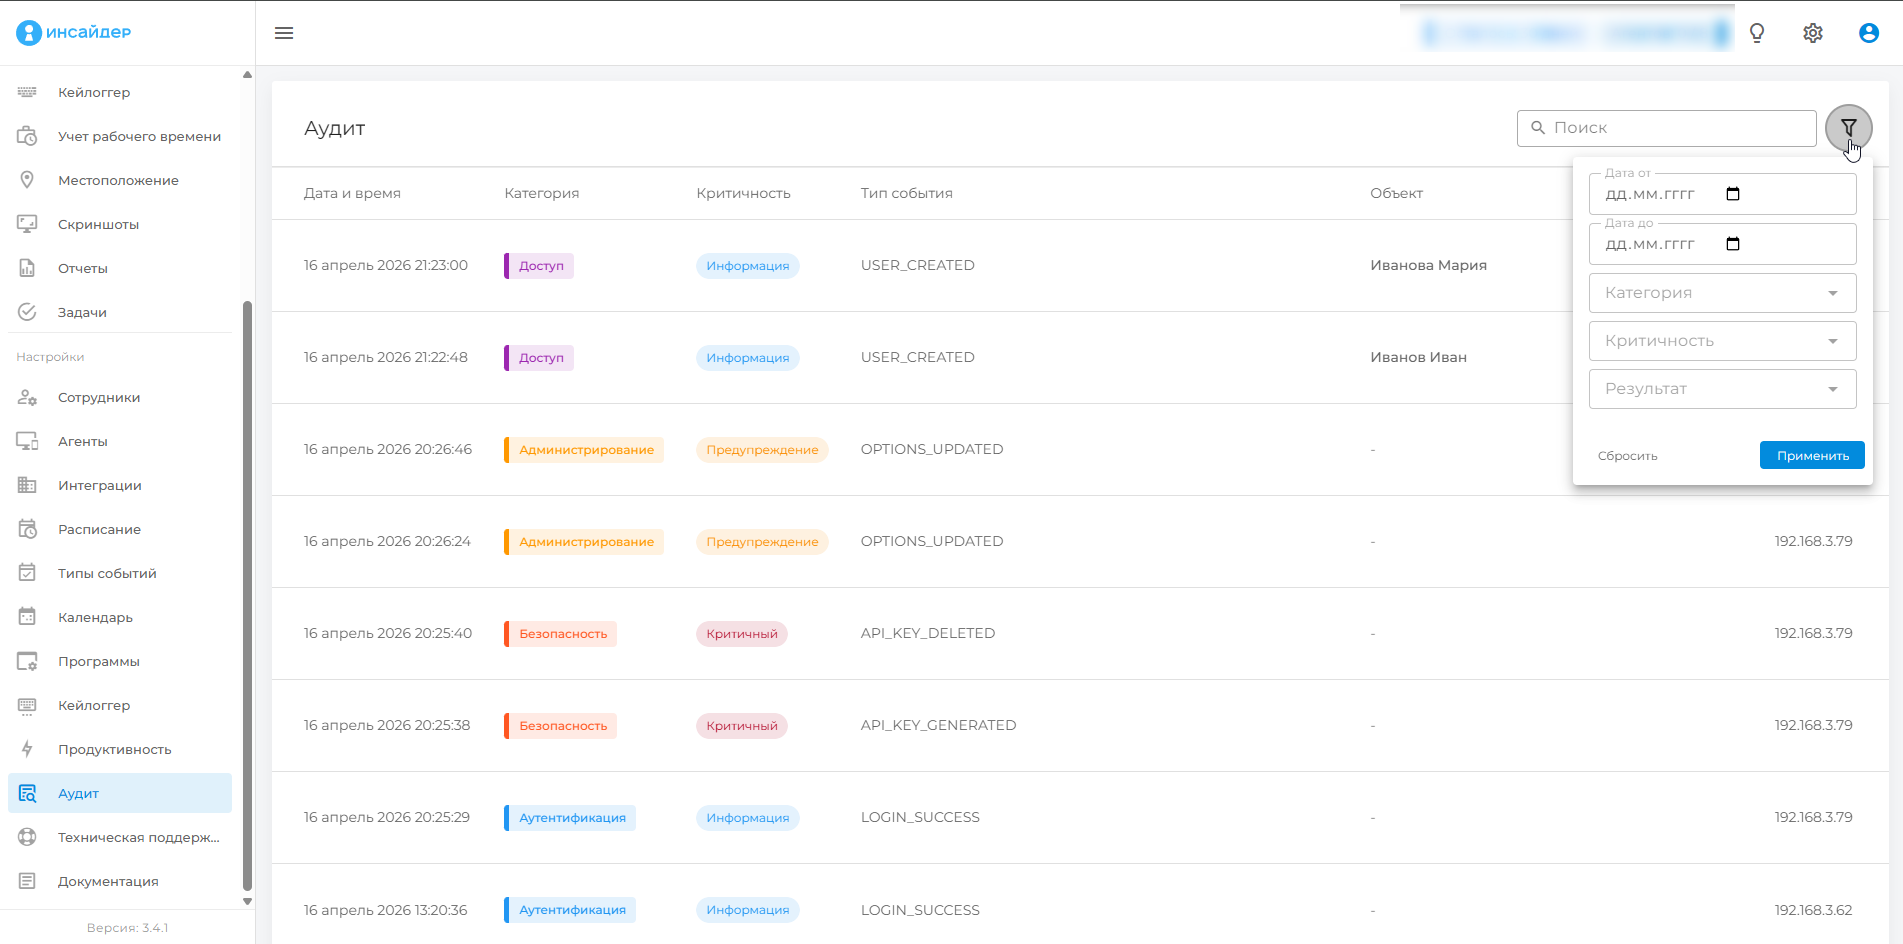The image size is (1903, 944).
Task: Expand the Категория dropdown
Action: tap(1722, 293)
